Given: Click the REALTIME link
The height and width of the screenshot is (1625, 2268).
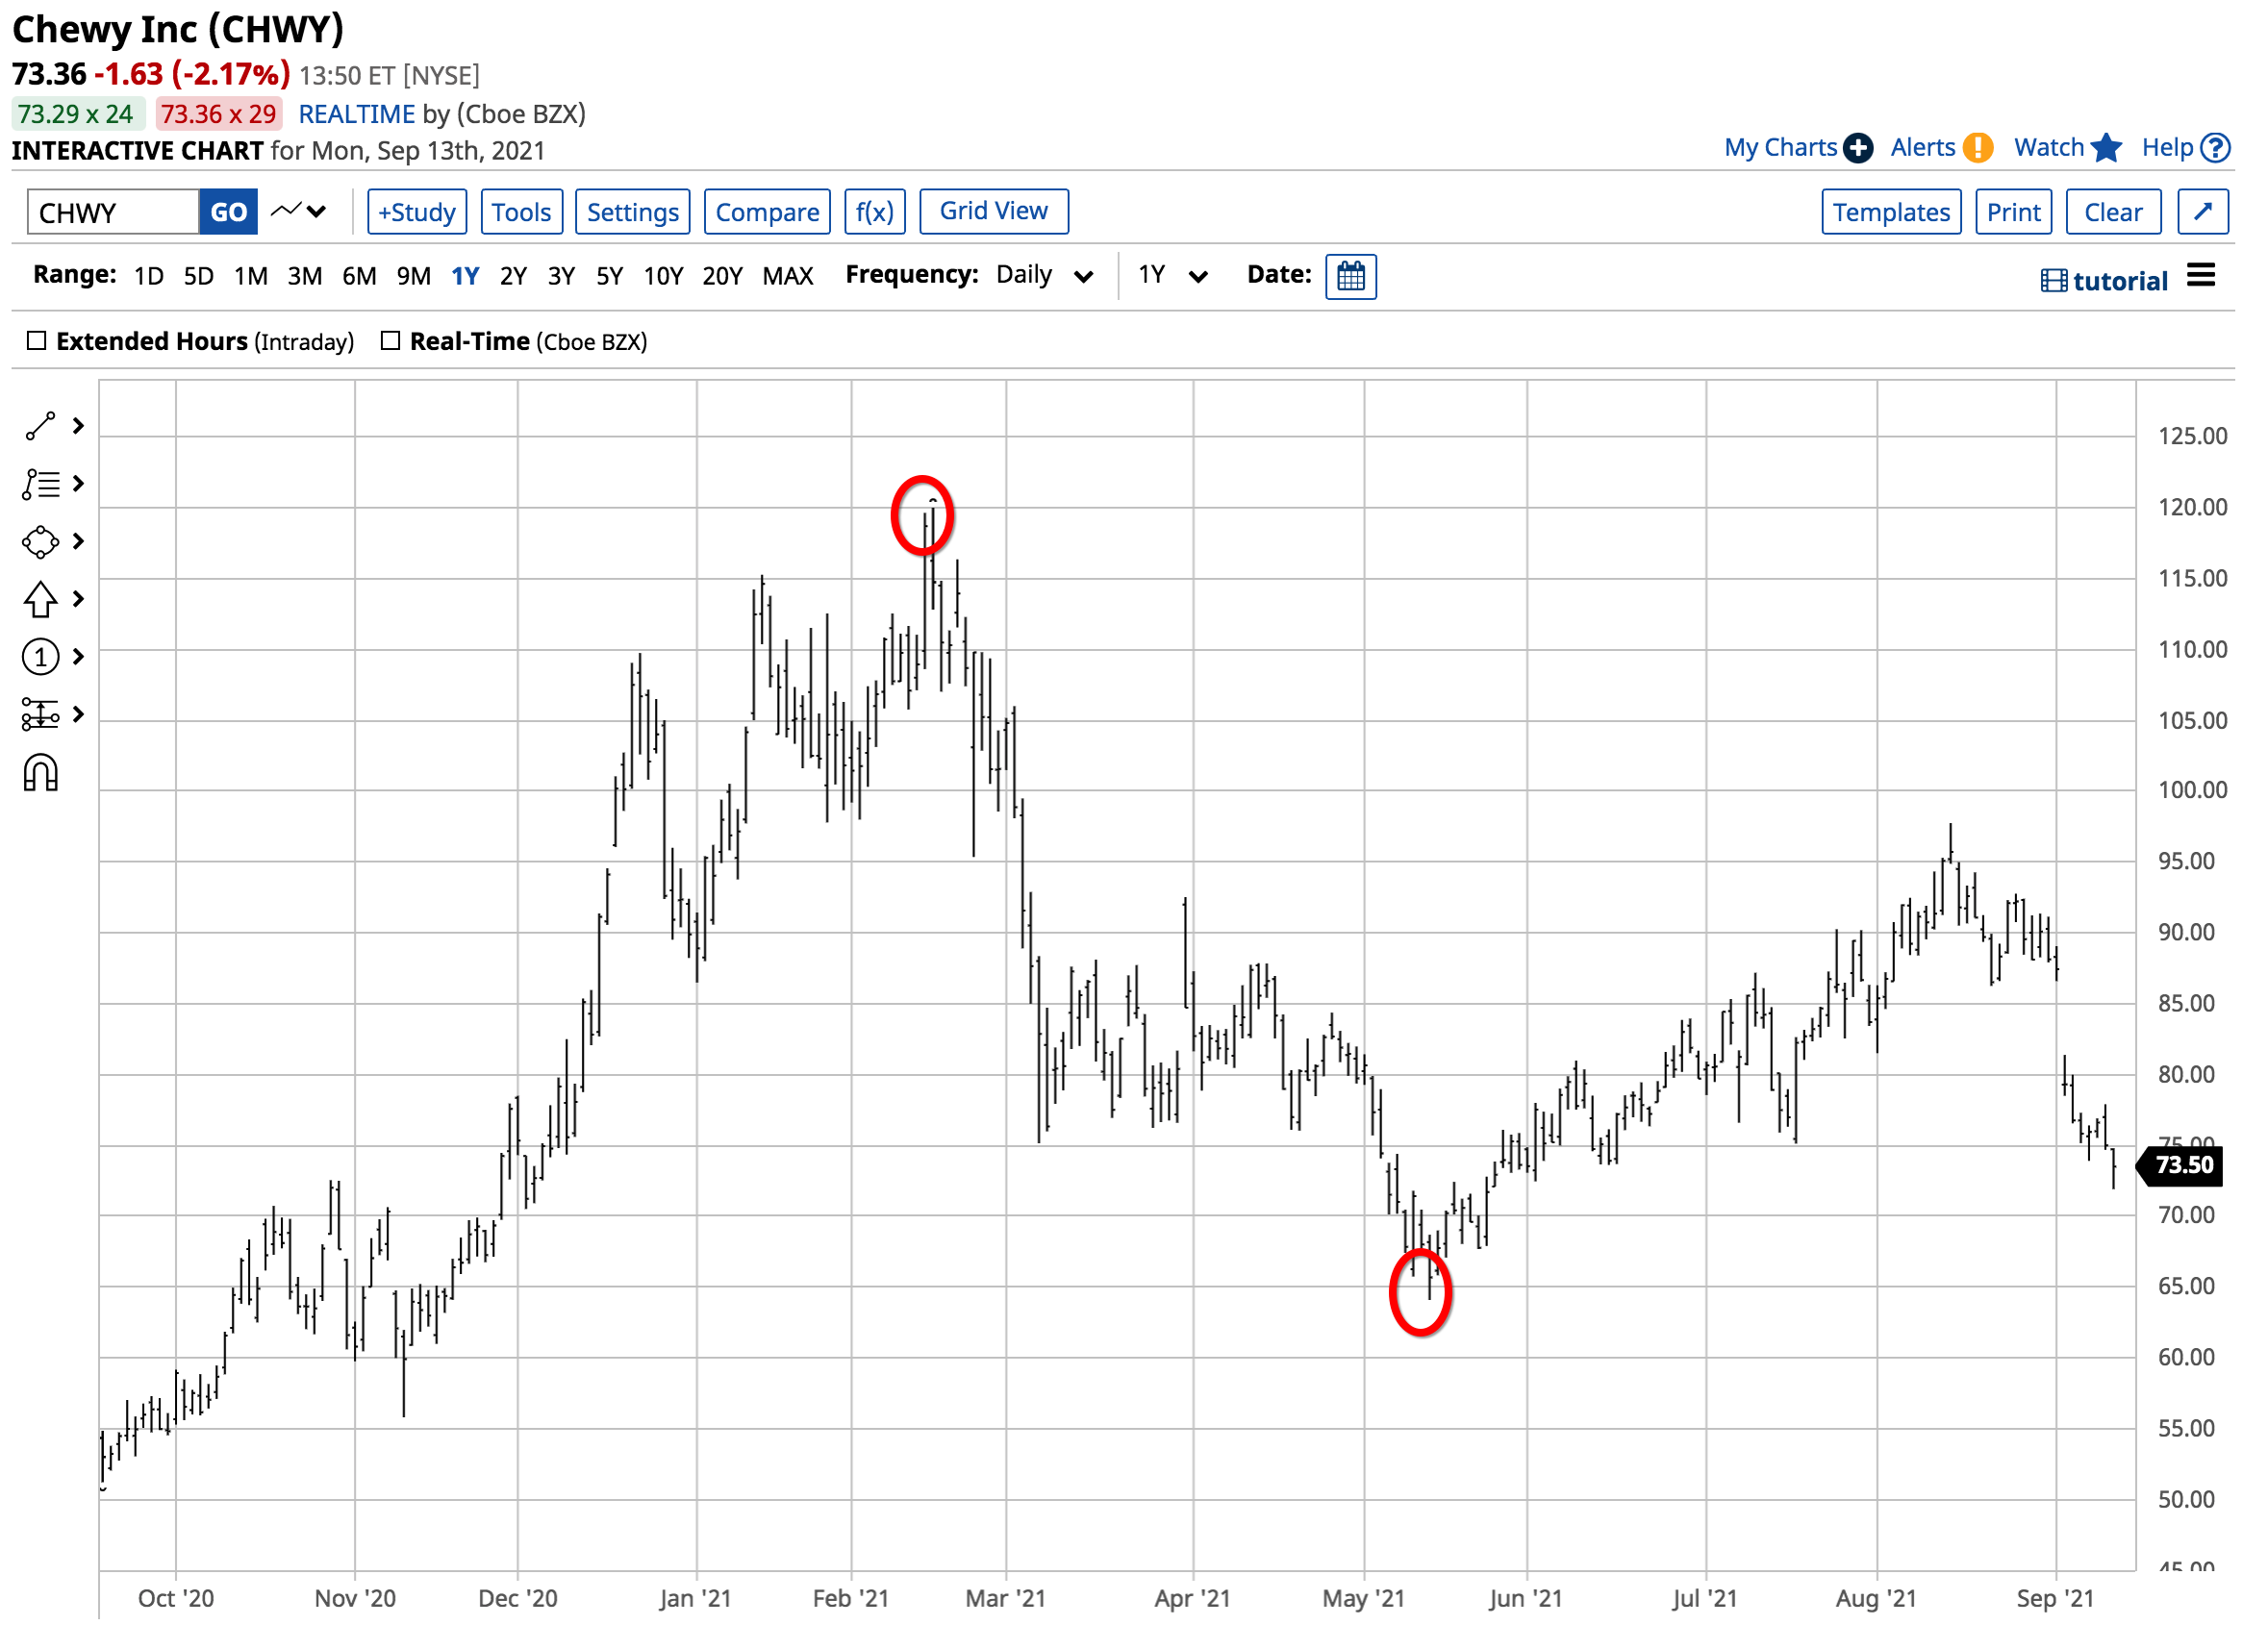Looking at the screenshot, I should pyautogui.click(x=357, y=114).
